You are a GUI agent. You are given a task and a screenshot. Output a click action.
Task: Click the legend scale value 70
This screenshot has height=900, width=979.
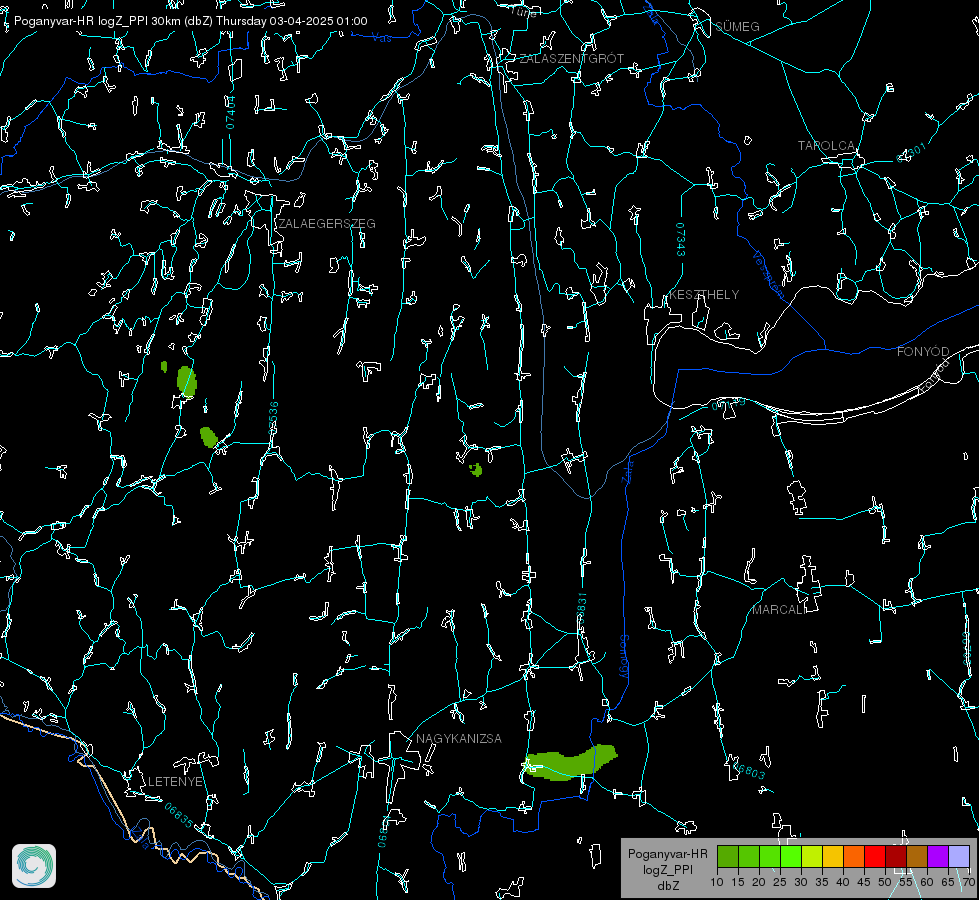pos(969,883)
